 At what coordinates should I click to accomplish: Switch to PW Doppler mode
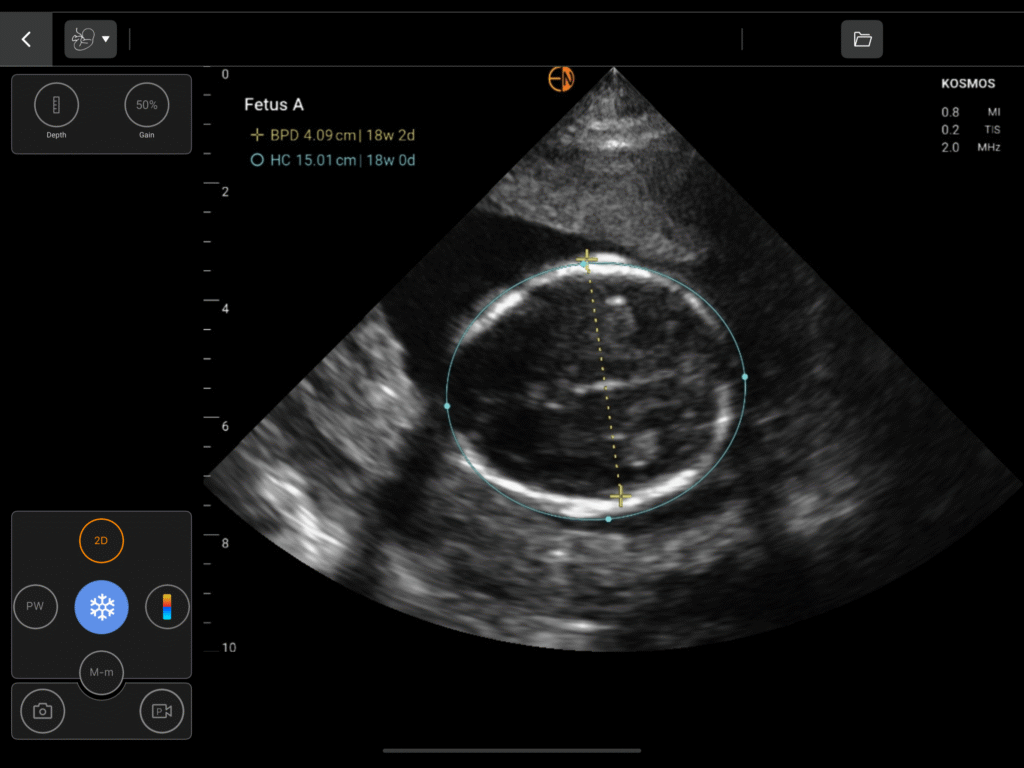coord(35,607)
